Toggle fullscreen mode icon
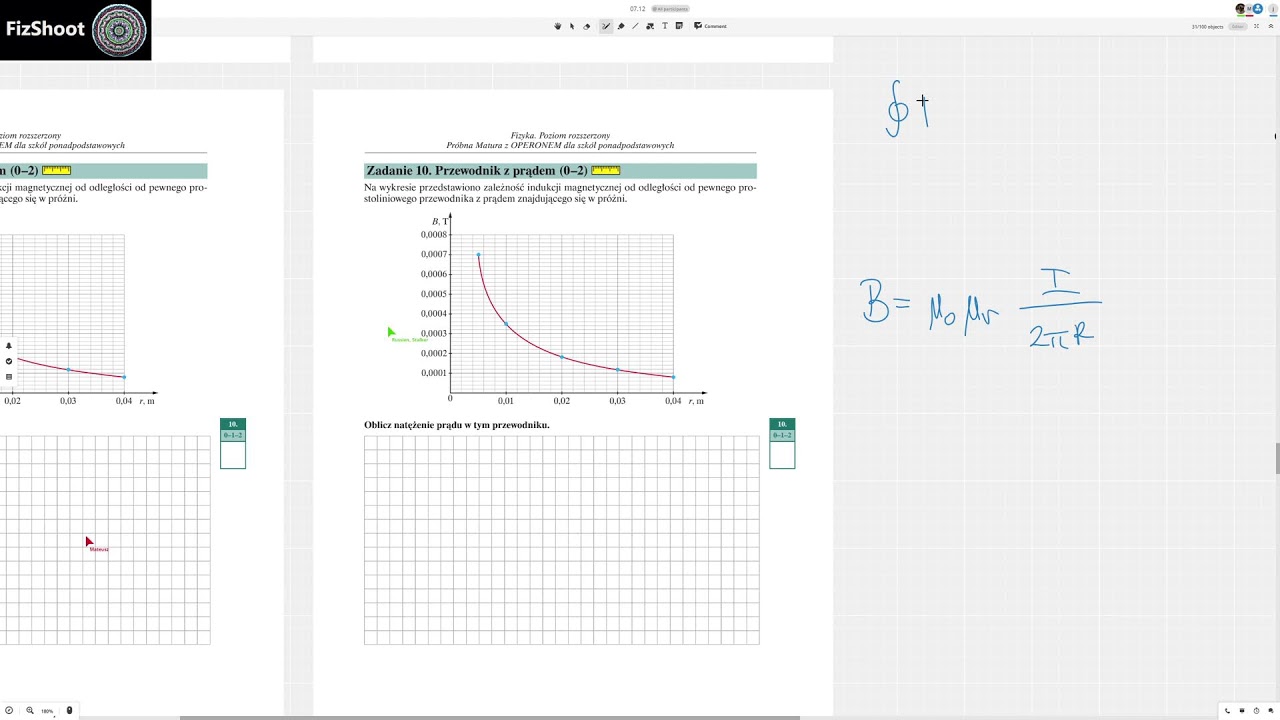1280x720 pixels. tap(1256, 26)
